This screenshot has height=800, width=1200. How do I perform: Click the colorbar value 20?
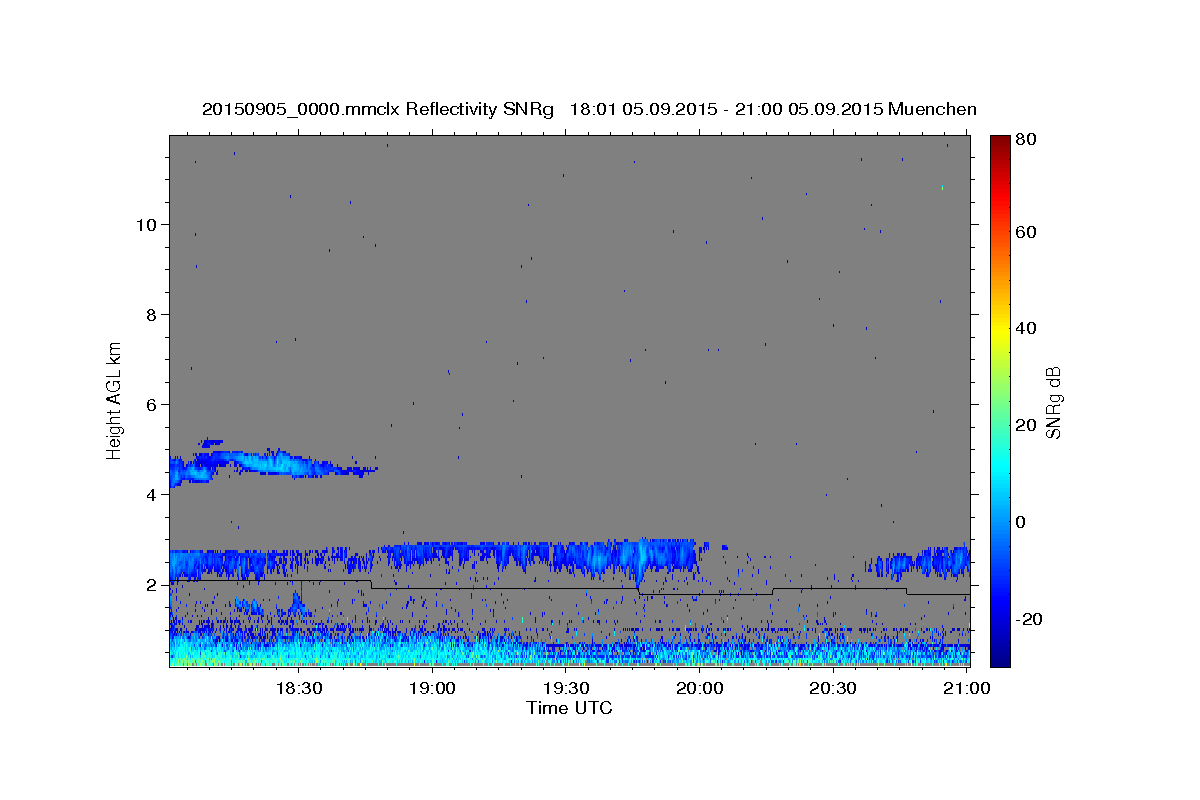[x=1026, y=425]
